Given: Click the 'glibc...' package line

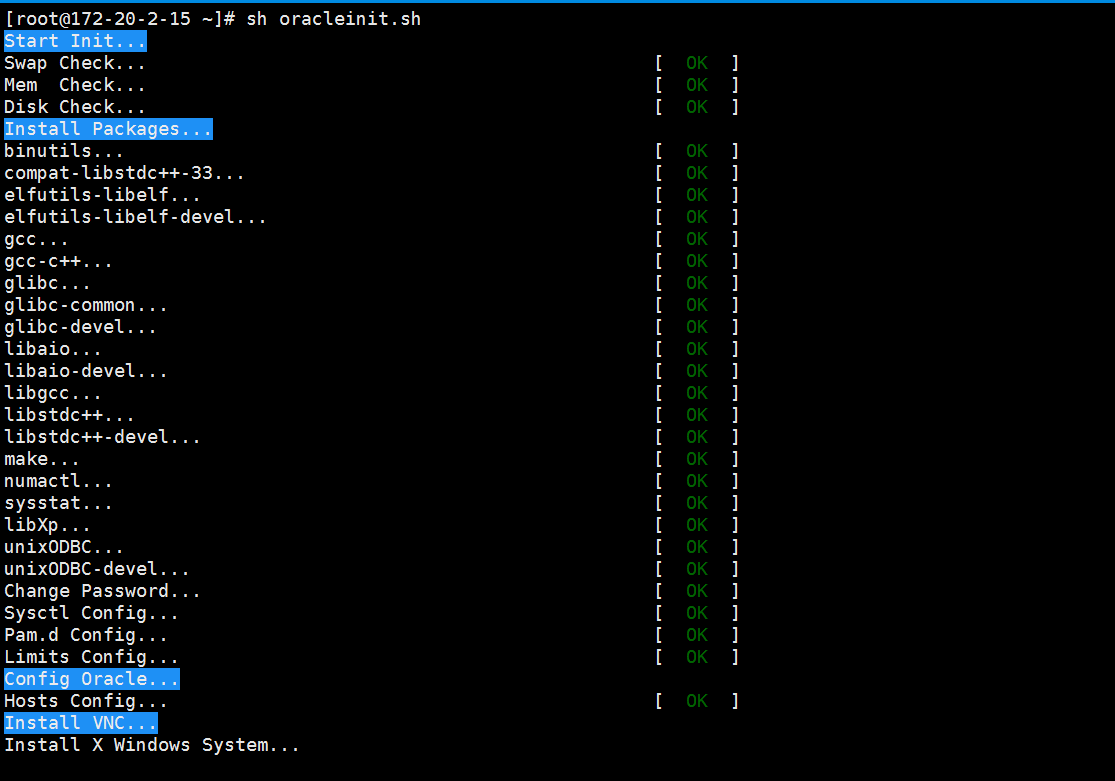Looking at the screenshot, I should click(48, 283).
